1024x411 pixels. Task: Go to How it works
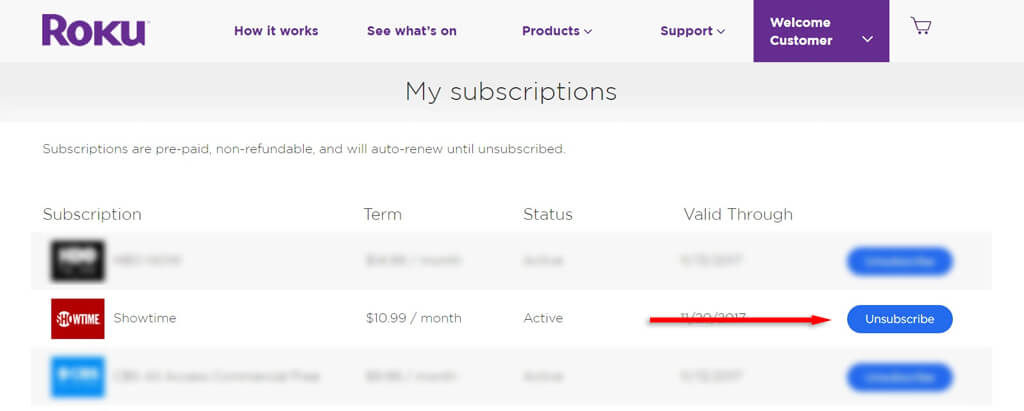276,31
